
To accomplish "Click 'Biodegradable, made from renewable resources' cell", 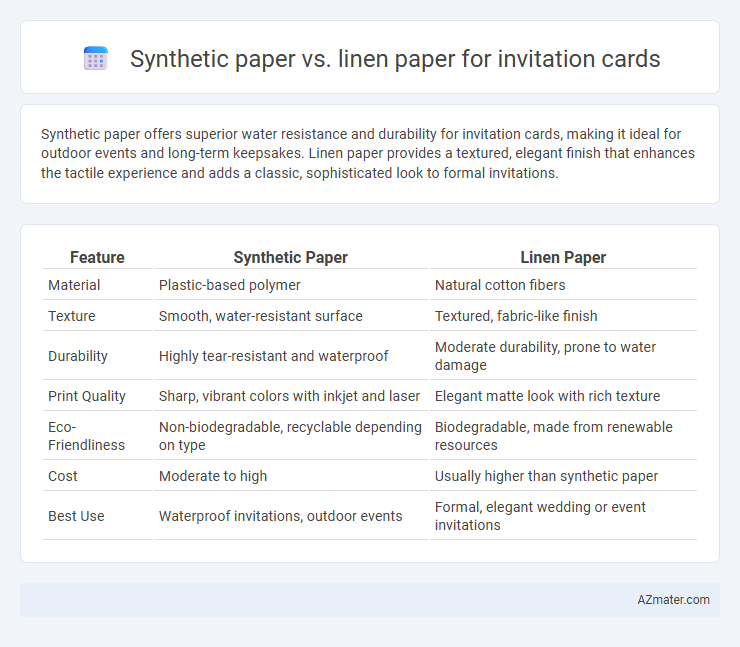I will 554,436.
